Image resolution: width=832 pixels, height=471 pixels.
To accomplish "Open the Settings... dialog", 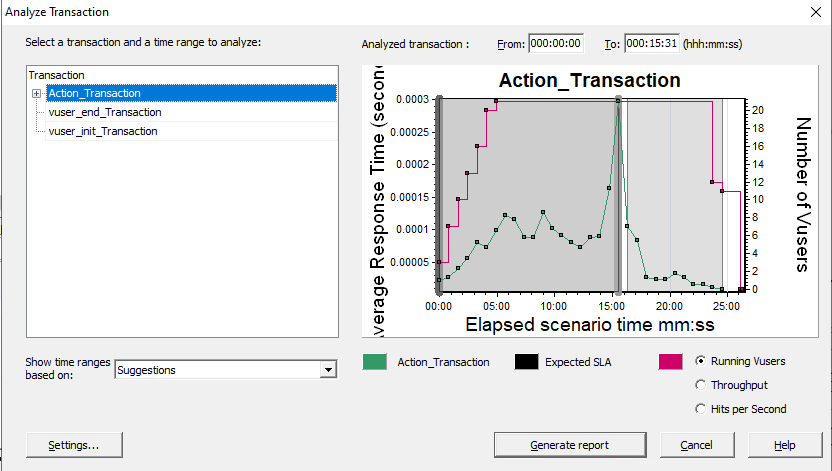I will point(74,445).
